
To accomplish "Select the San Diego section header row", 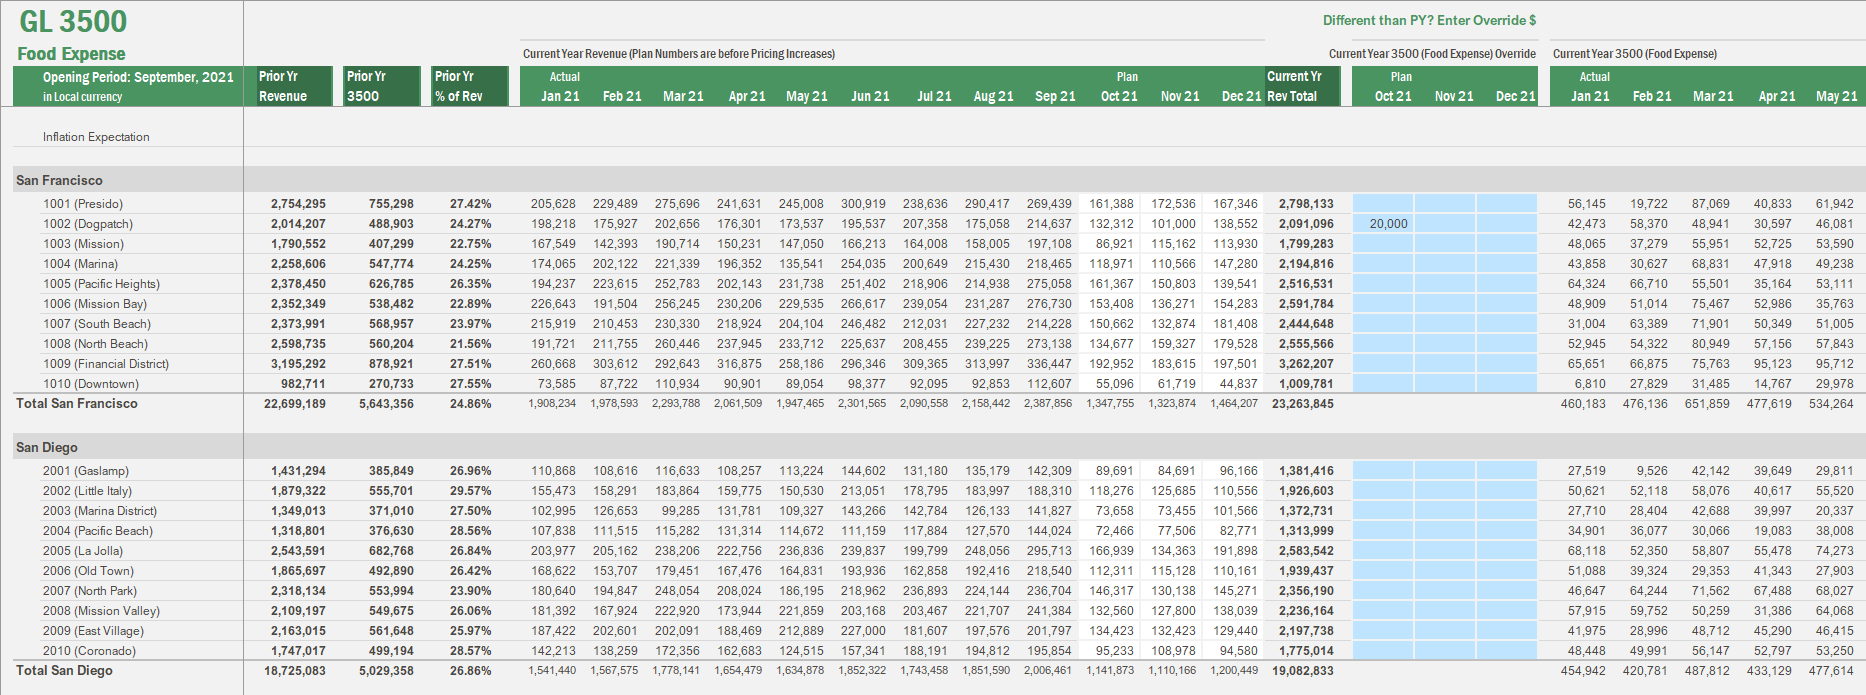I will 46,447.
